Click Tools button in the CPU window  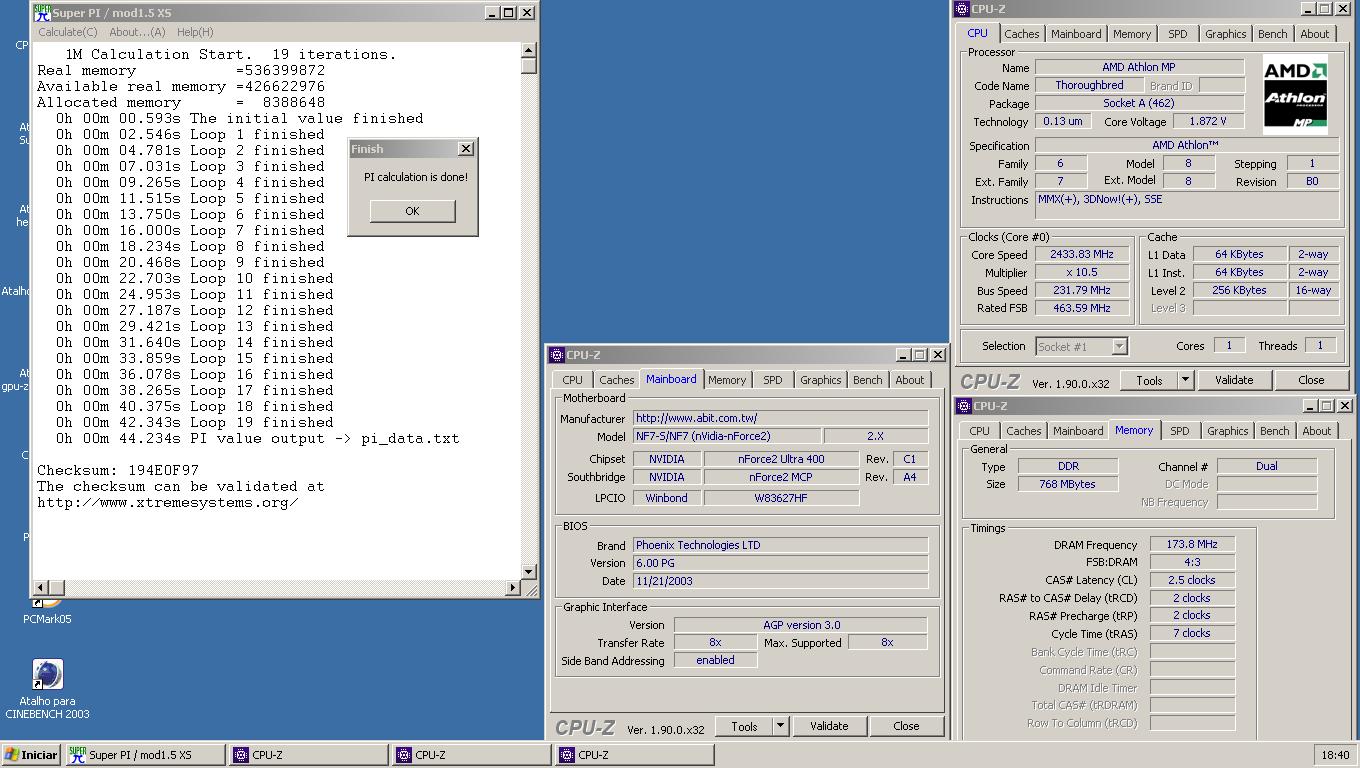click(1149, 380)
